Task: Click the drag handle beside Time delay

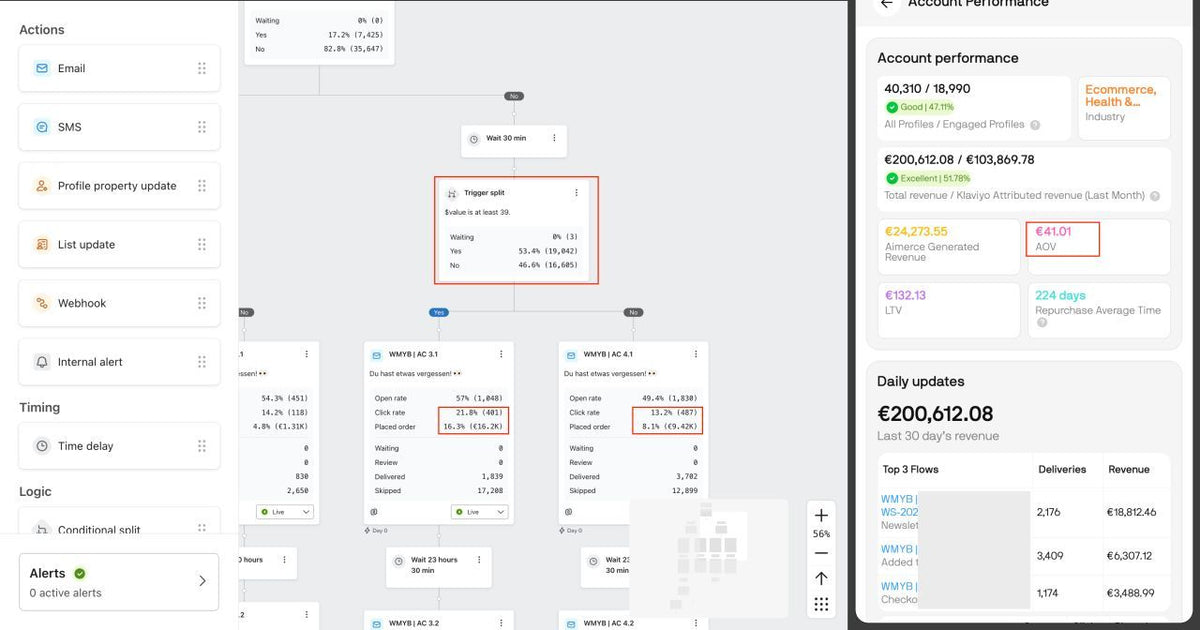Action: [x=202, y=446]
